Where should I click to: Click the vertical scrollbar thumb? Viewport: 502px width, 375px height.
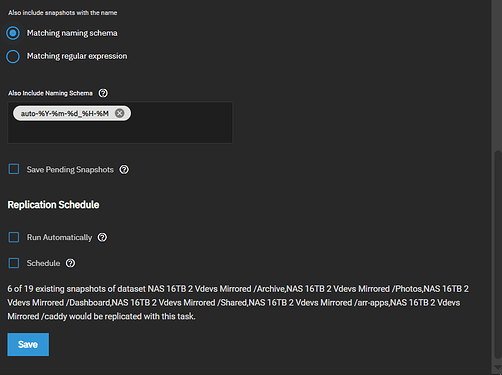497,255
